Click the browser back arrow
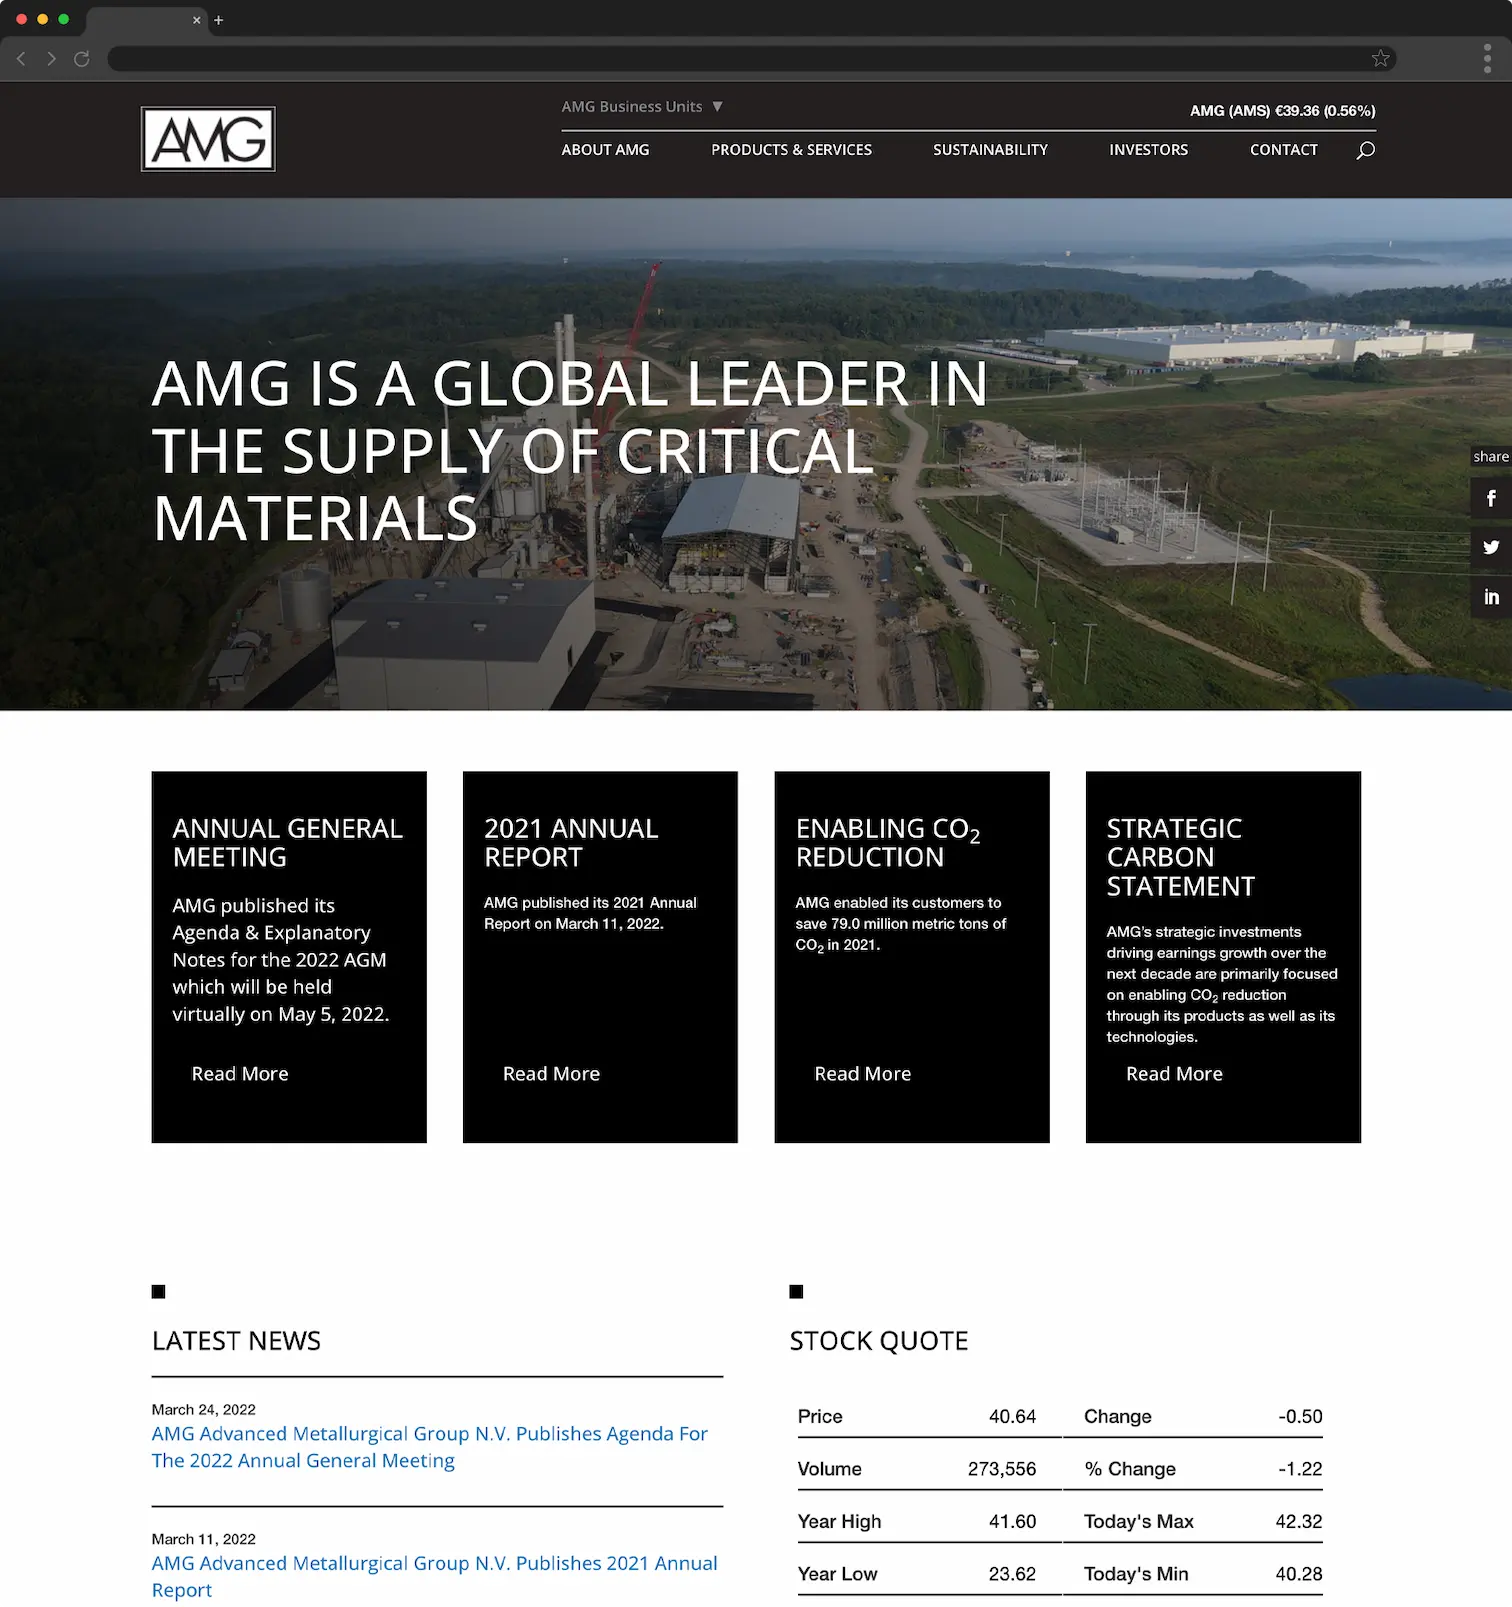This screenshot has width=1512, height=1607. (x=21, y=59)
